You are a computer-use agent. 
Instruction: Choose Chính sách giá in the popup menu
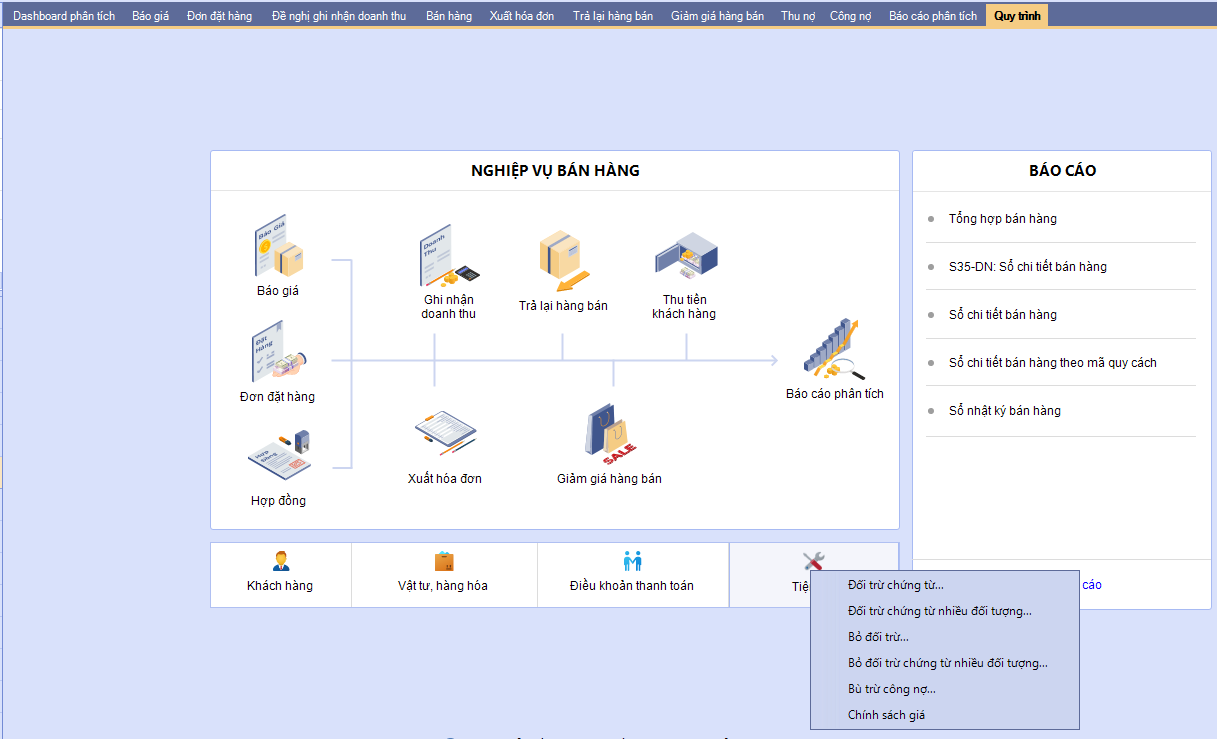[x=886, y=715]
